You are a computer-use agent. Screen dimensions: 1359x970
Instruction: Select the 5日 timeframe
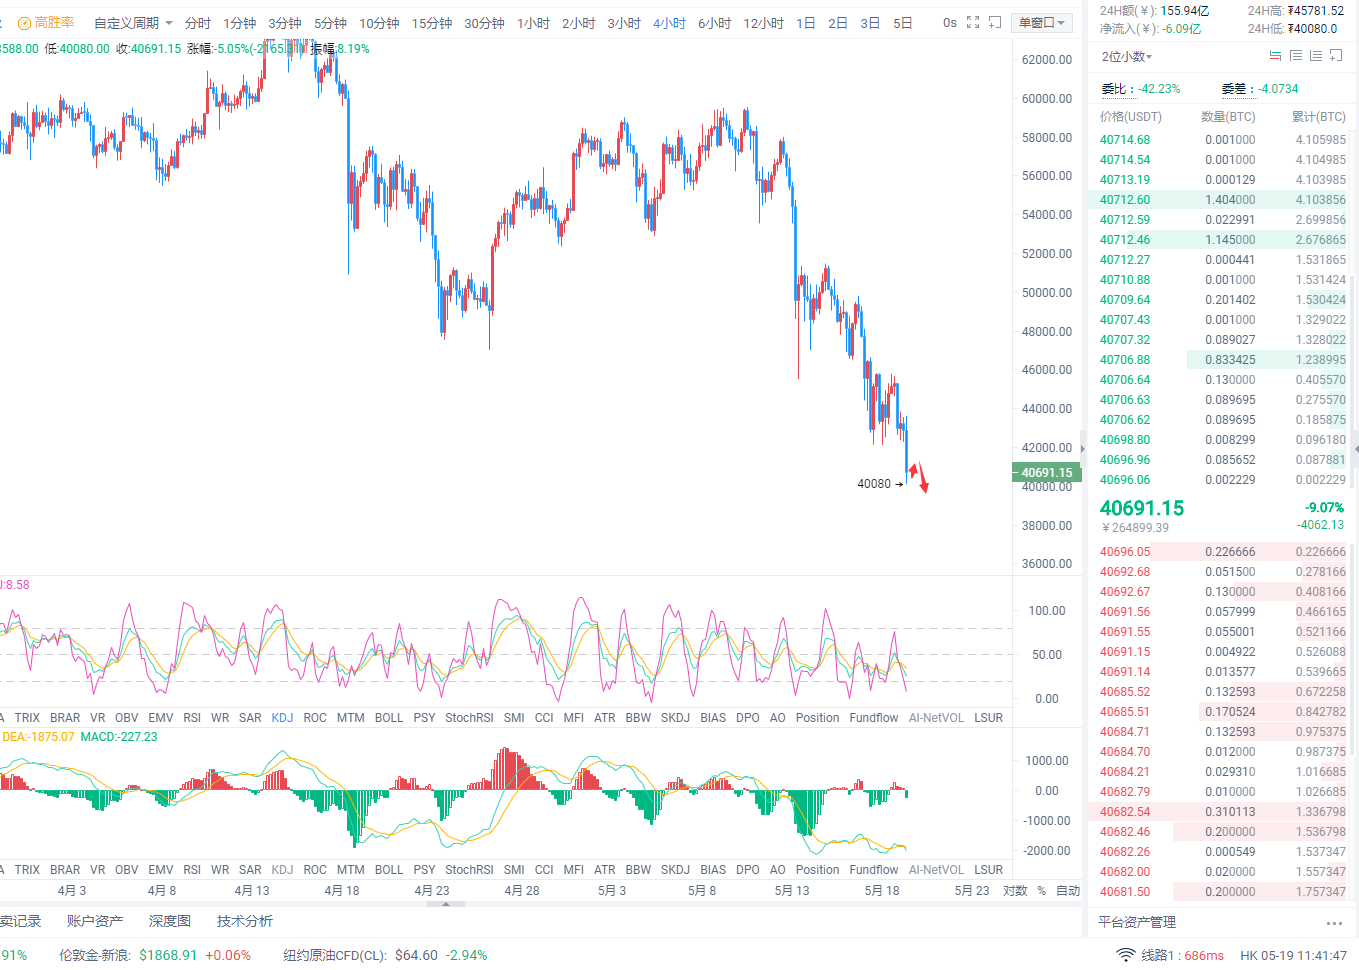[902, 23]
